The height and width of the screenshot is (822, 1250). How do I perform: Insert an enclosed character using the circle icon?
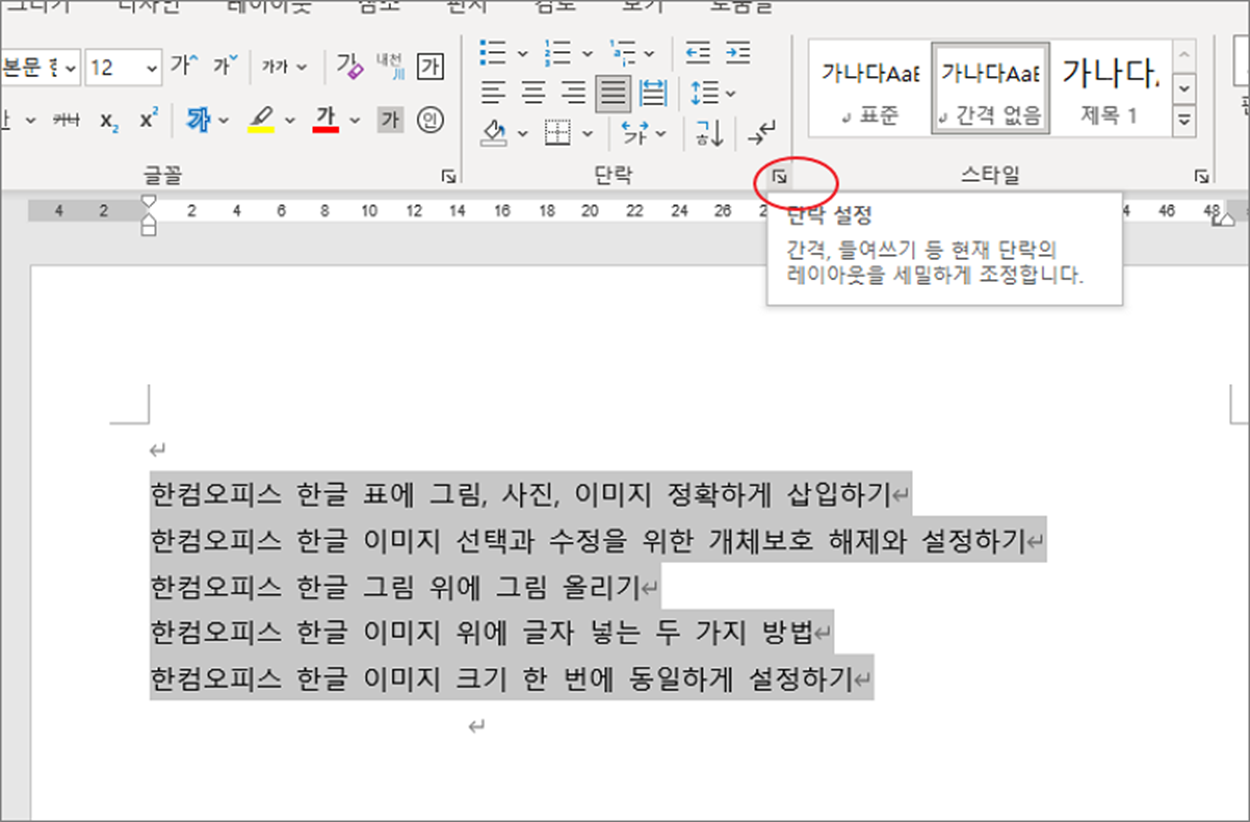tap(430, 120)
